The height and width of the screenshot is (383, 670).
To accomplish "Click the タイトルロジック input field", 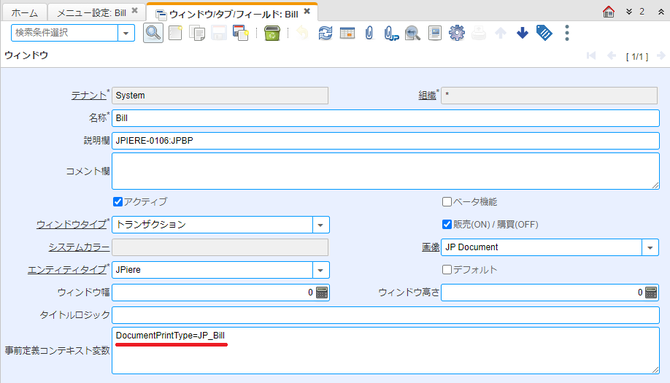I will (385, 315).
